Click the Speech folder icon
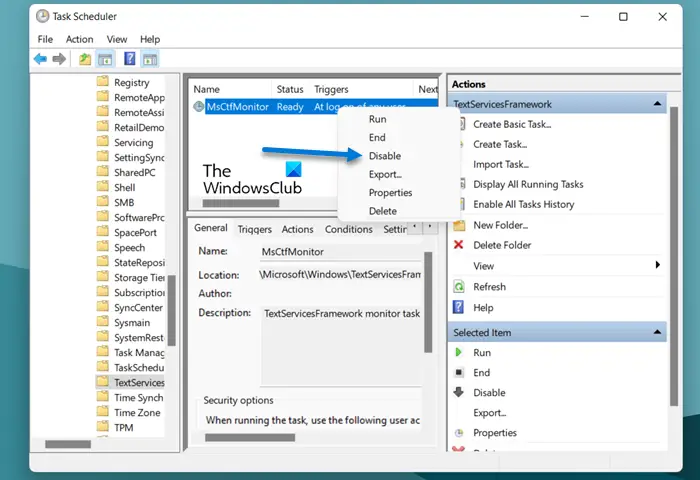 103,247
